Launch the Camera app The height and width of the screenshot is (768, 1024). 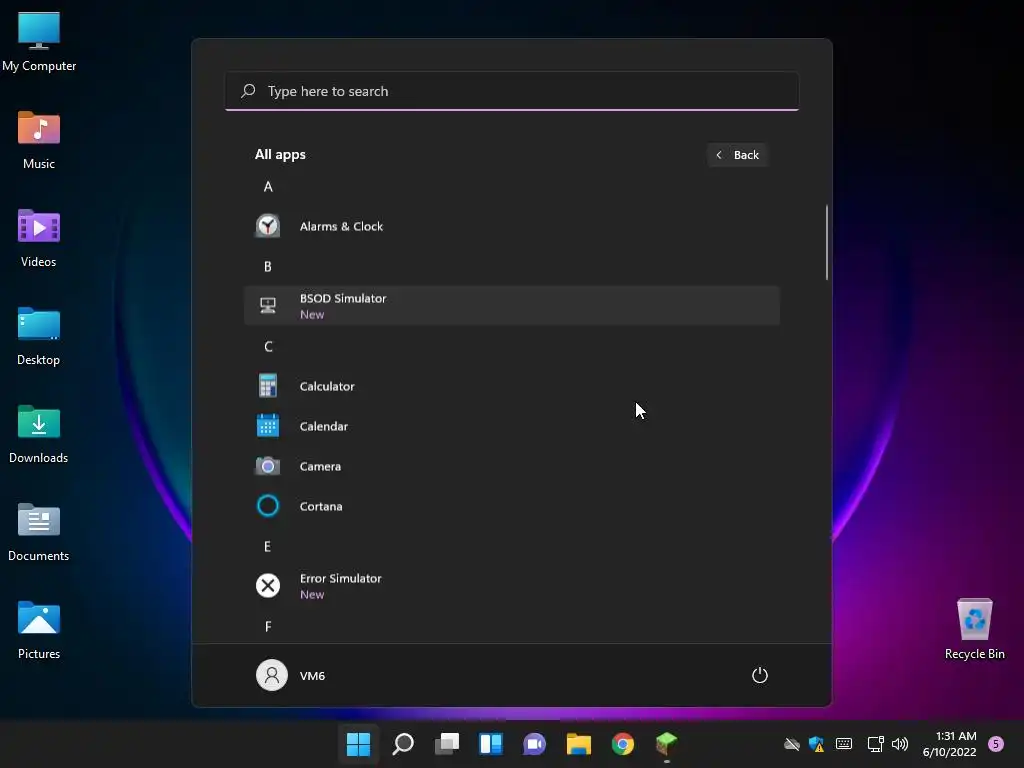(x=511, y=466)
